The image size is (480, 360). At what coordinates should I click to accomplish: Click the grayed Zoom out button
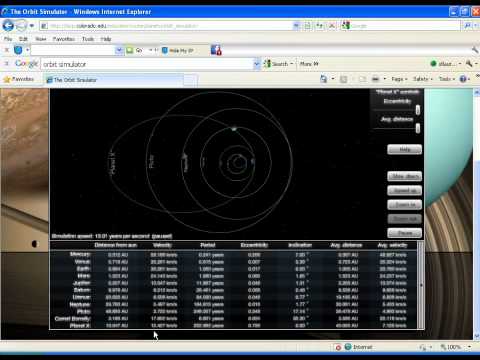tap(404, 219)
